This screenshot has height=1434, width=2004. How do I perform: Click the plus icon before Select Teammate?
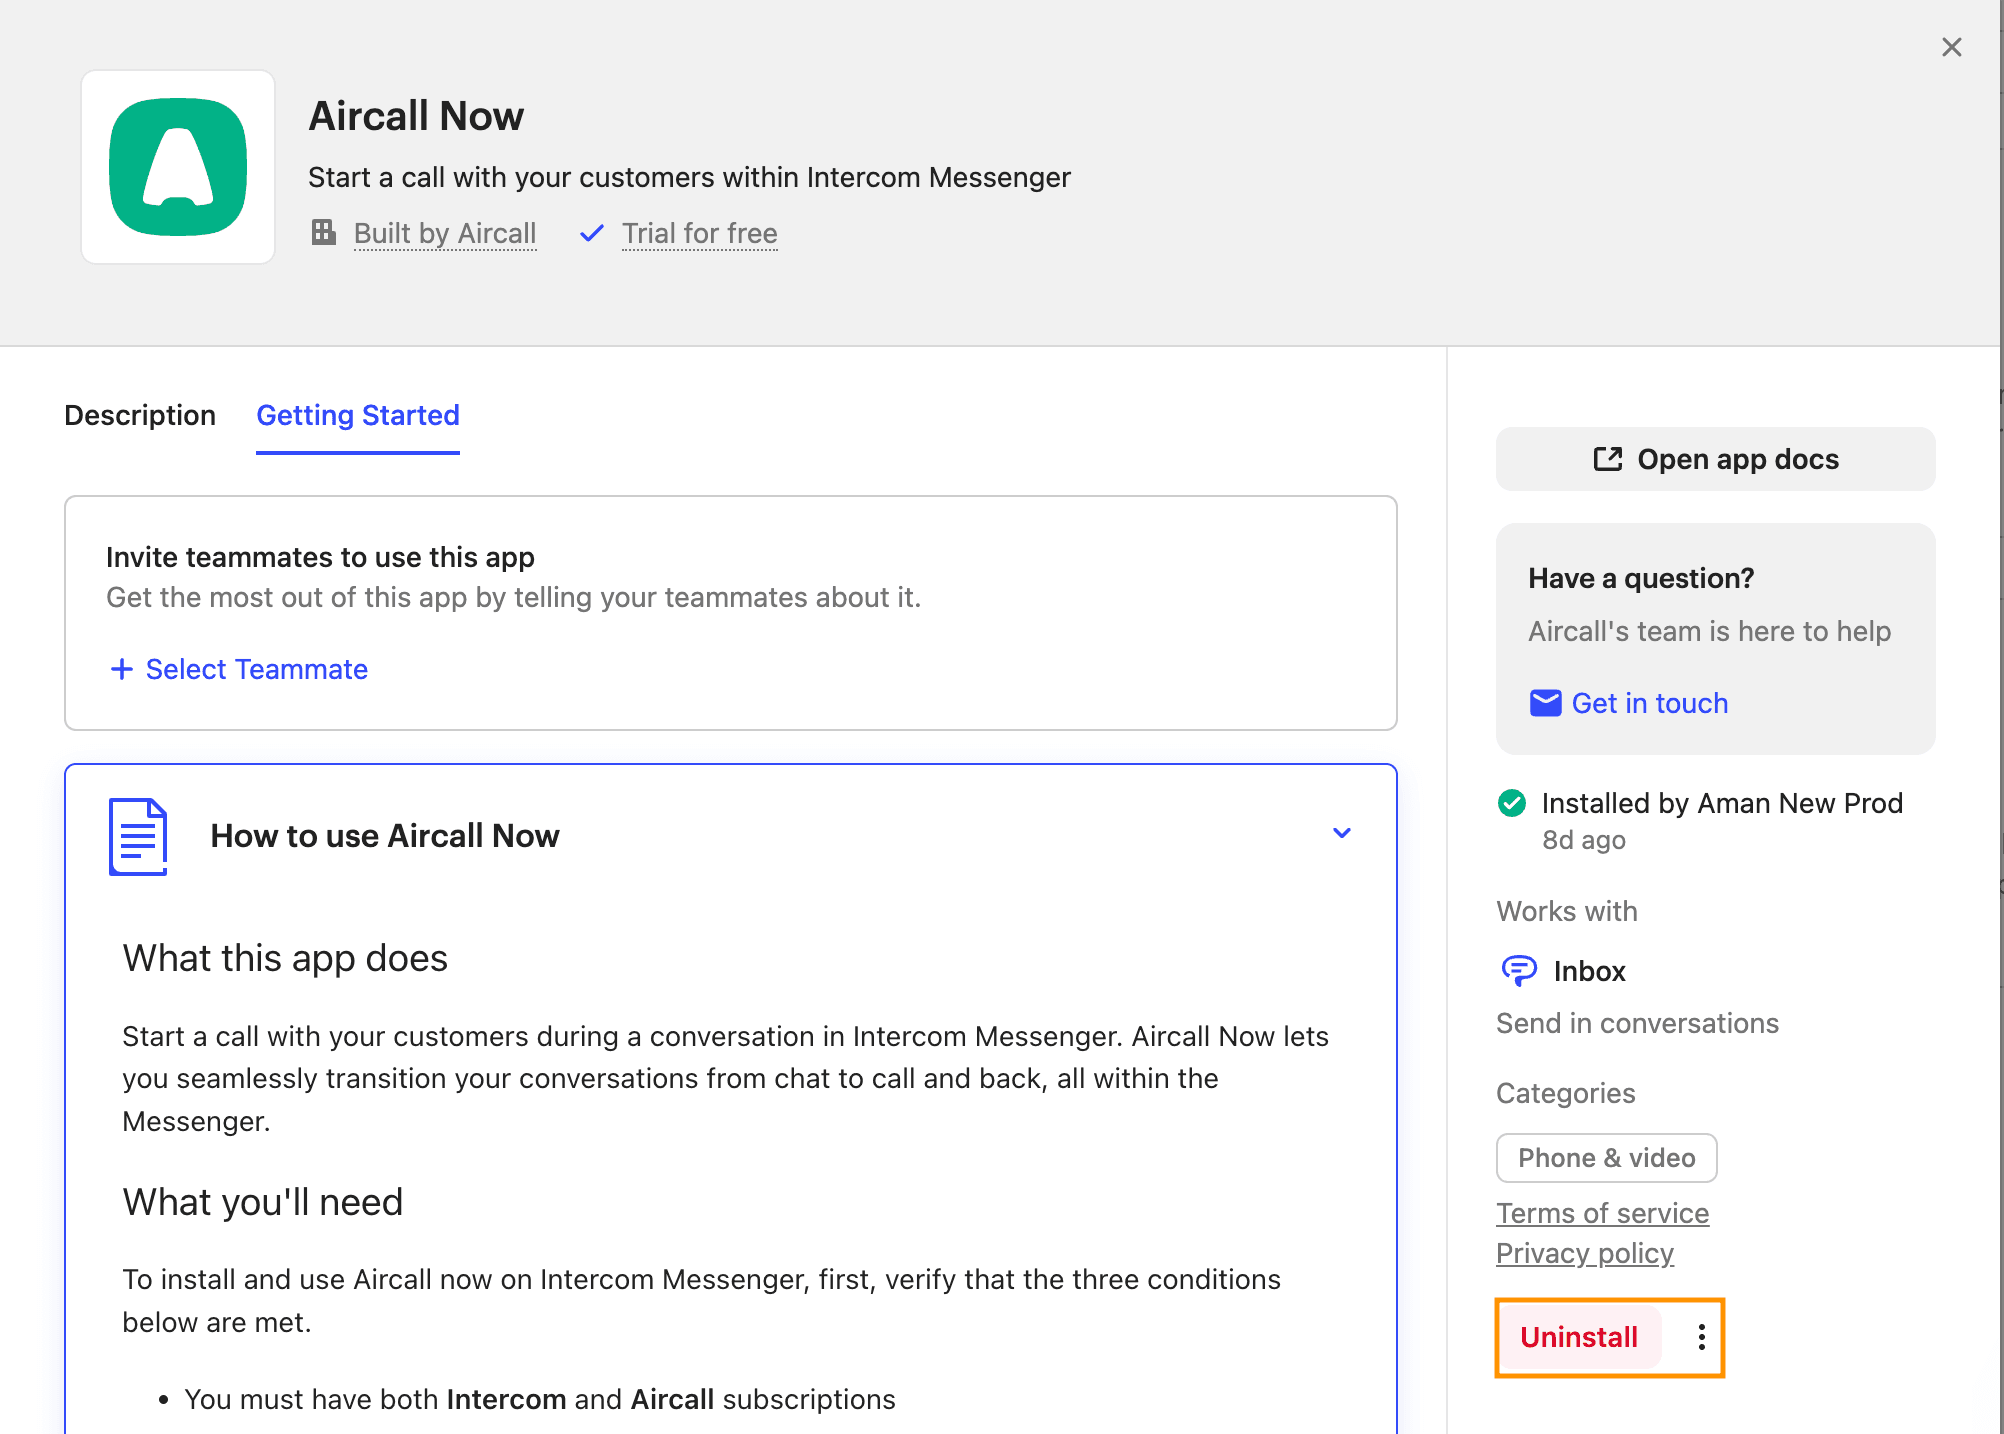(x=121, y=669)
